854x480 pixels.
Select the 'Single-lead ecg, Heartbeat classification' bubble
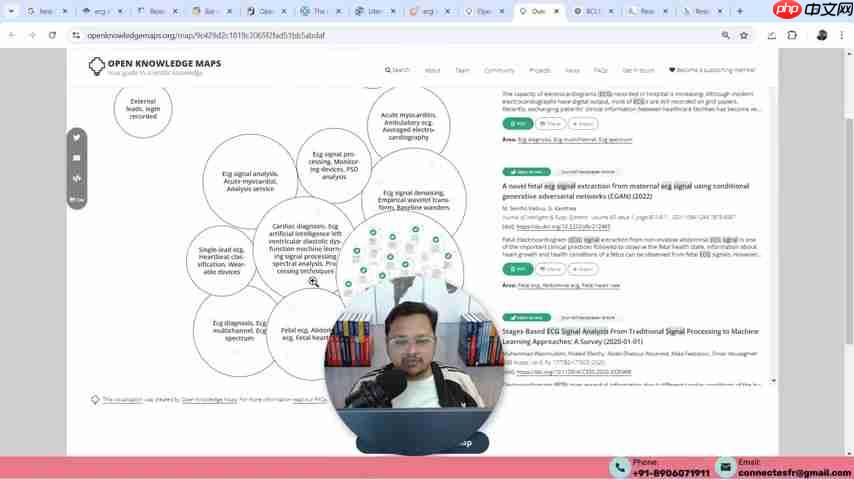[x=221, y=260]
